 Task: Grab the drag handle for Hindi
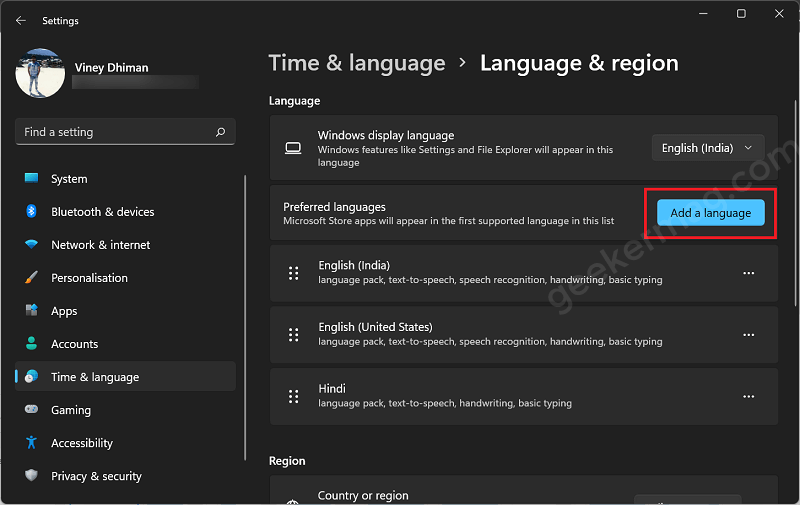pyautogui.click(x=293, y=396)
